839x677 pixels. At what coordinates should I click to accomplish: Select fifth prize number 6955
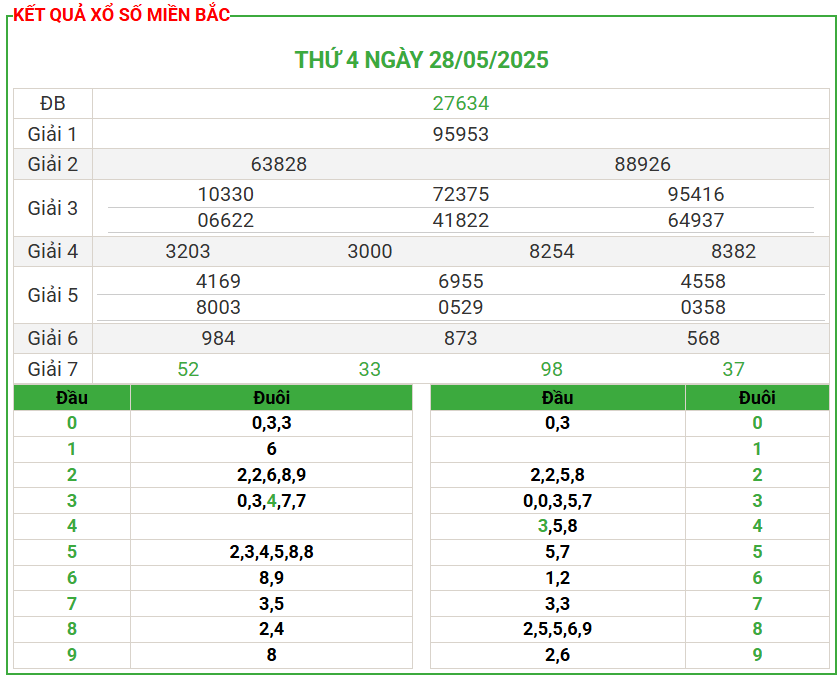click(x=461, y=281)
